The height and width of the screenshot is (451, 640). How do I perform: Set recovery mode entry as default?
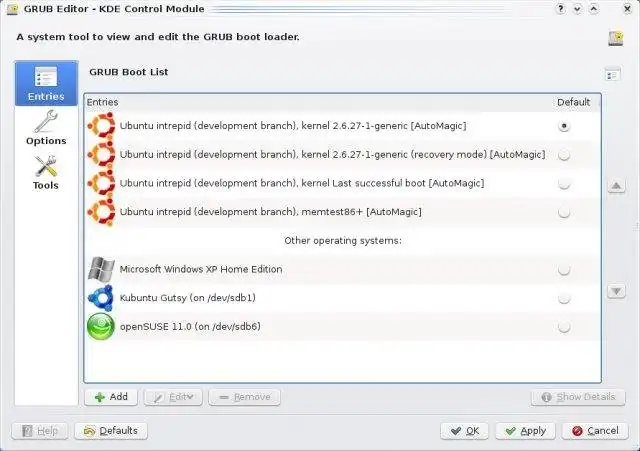click(x=564, y=155)
